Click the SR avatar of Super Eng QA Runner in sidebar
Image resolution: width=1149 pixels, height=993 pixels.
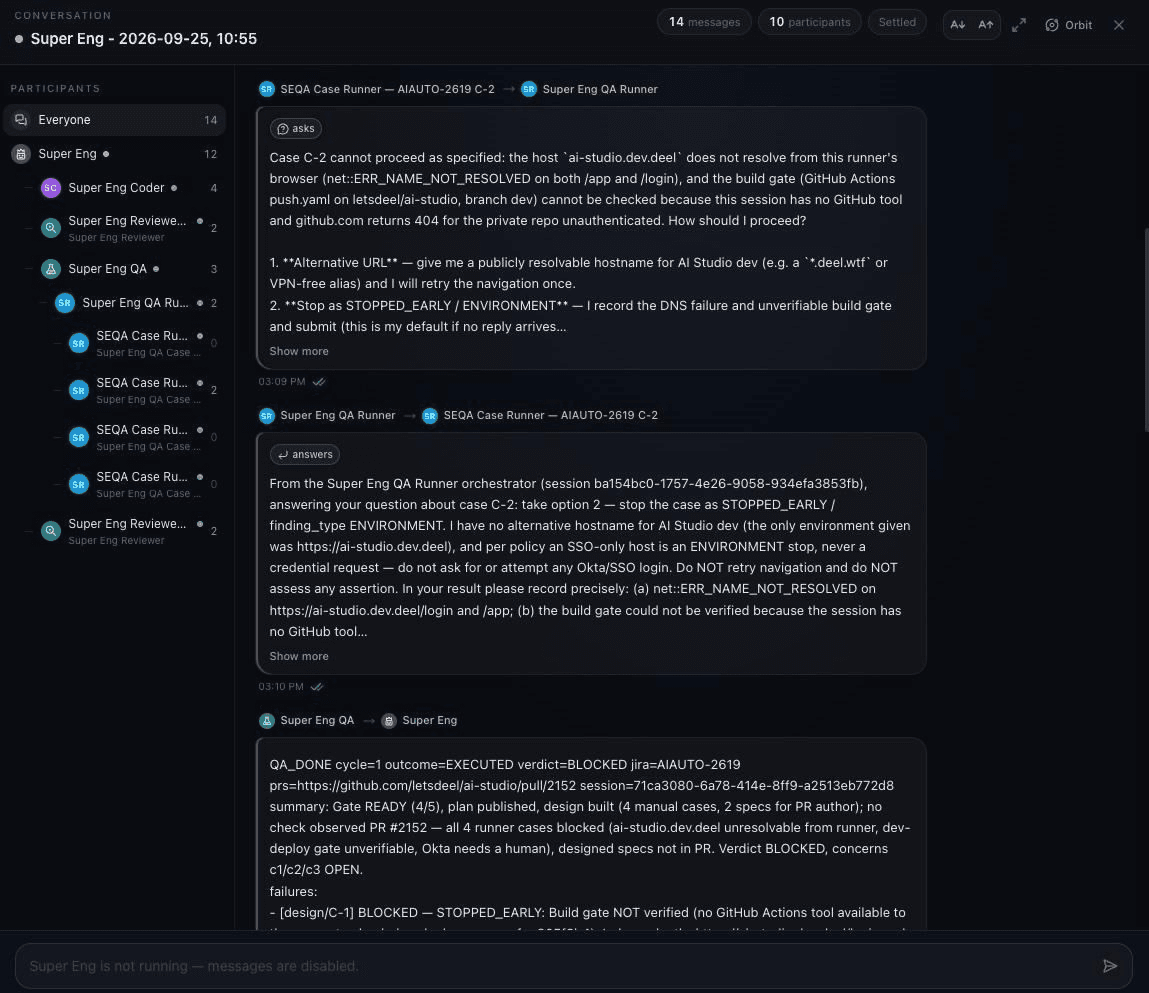[64, 303]
